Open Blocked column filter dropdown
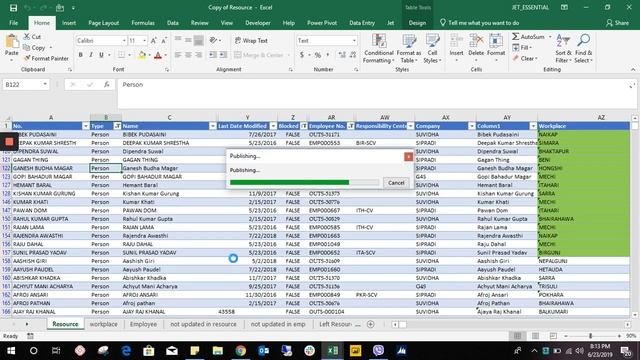 (x=304, y=126)
